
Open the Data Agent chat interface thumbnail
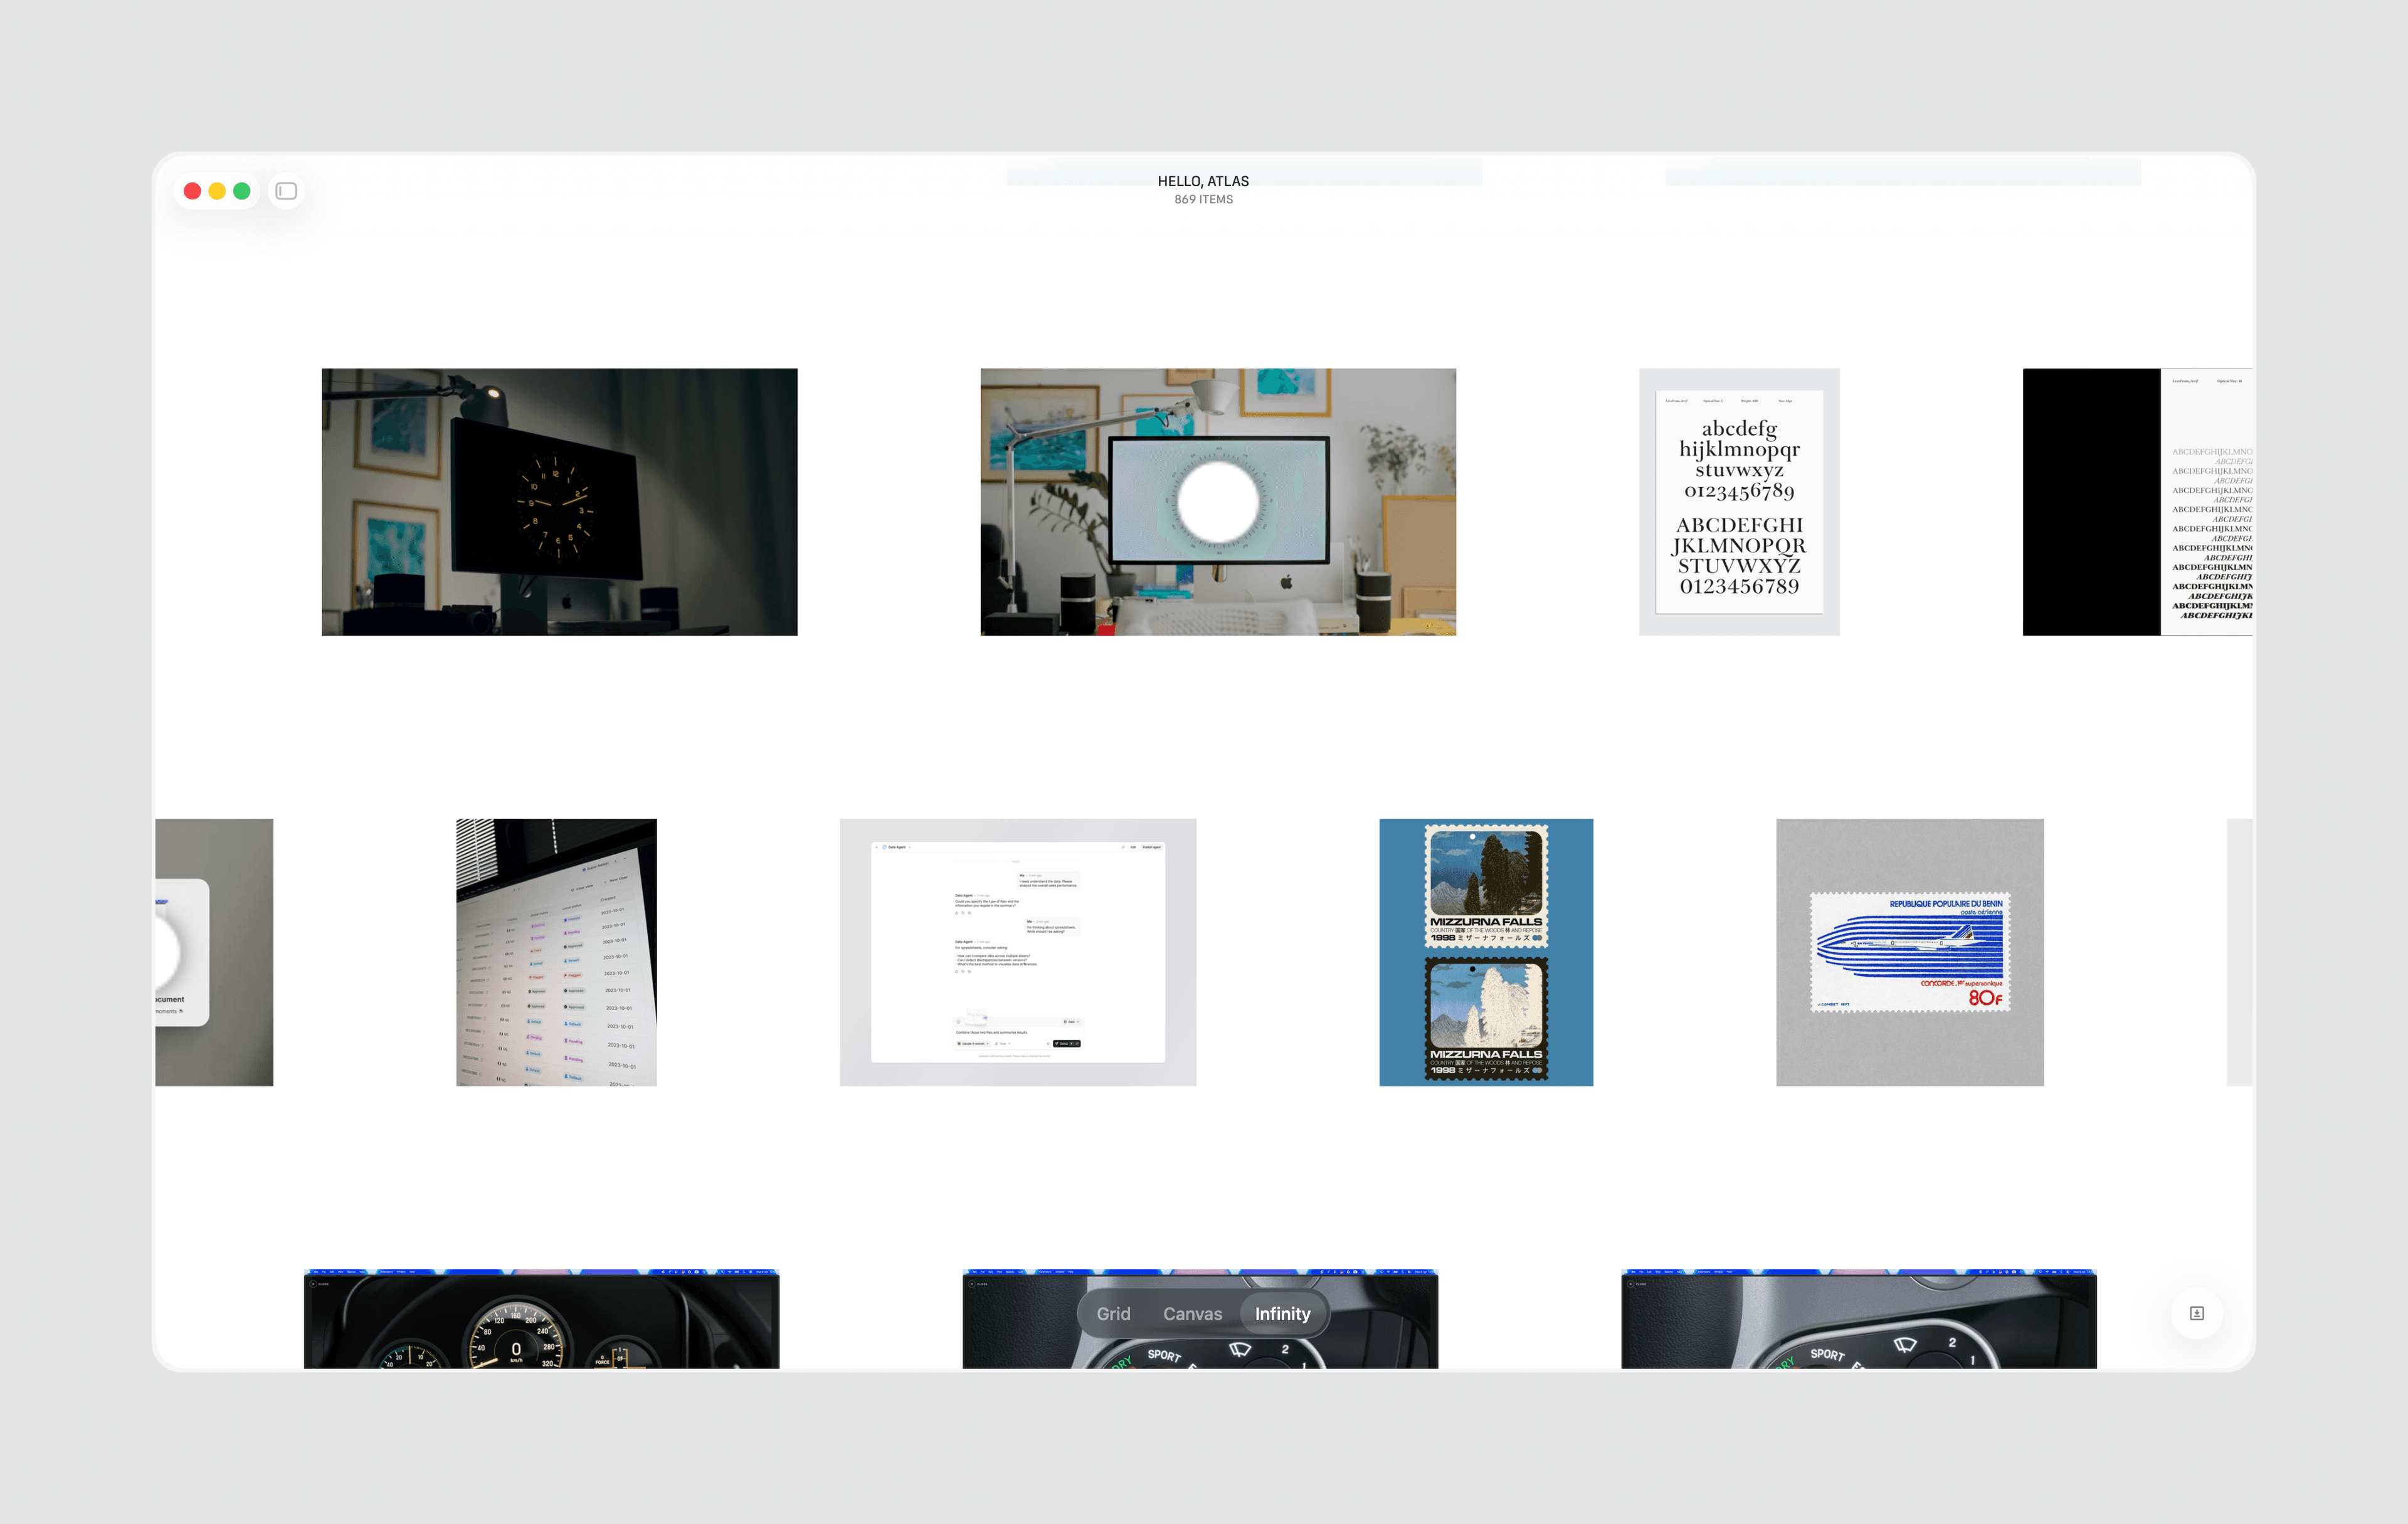coord(1018,952)
